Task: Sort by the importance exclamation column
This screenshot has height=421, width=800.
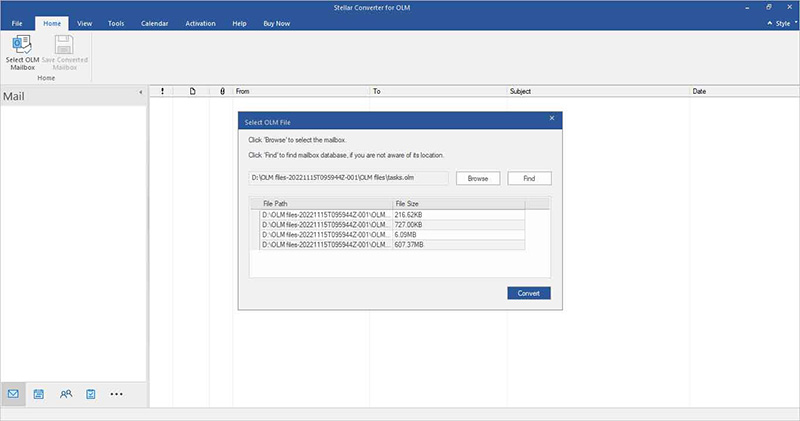Action: (x=162, y=91)
